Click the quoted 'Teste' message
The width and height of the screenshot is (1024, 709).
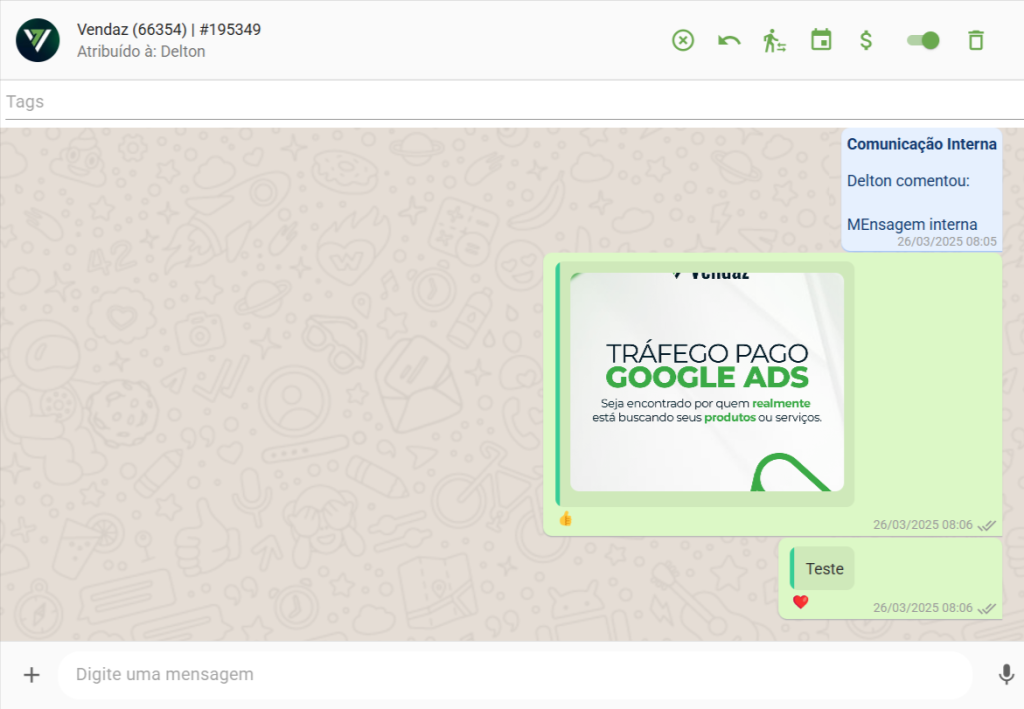(x=822, y=569)
